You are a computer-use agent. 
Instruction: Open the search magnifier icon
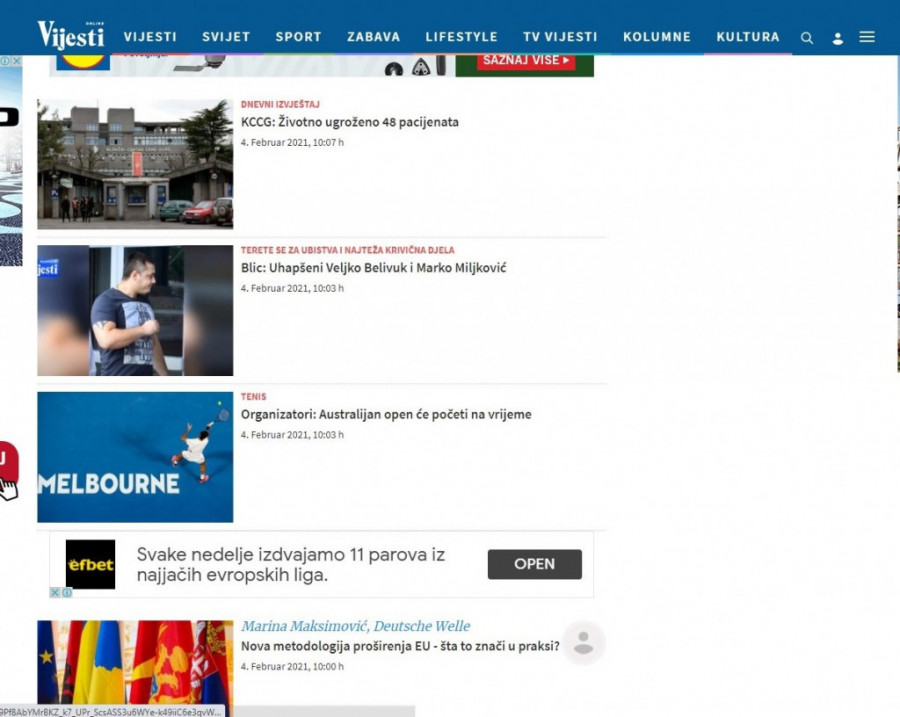pyautogui.click(x=807, y=38)
